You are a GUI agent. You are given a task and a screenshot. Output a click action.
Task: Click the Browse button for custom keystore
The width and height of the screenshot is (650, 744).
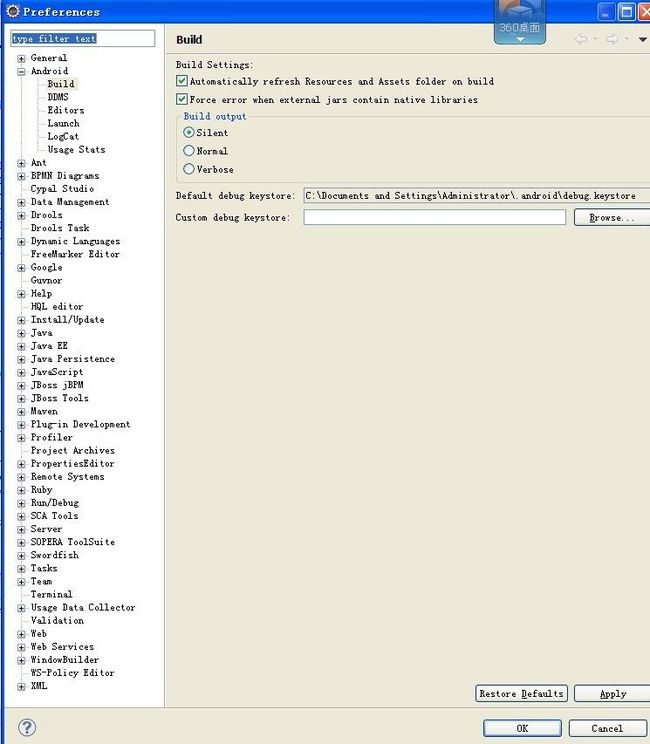click(612, 217)
